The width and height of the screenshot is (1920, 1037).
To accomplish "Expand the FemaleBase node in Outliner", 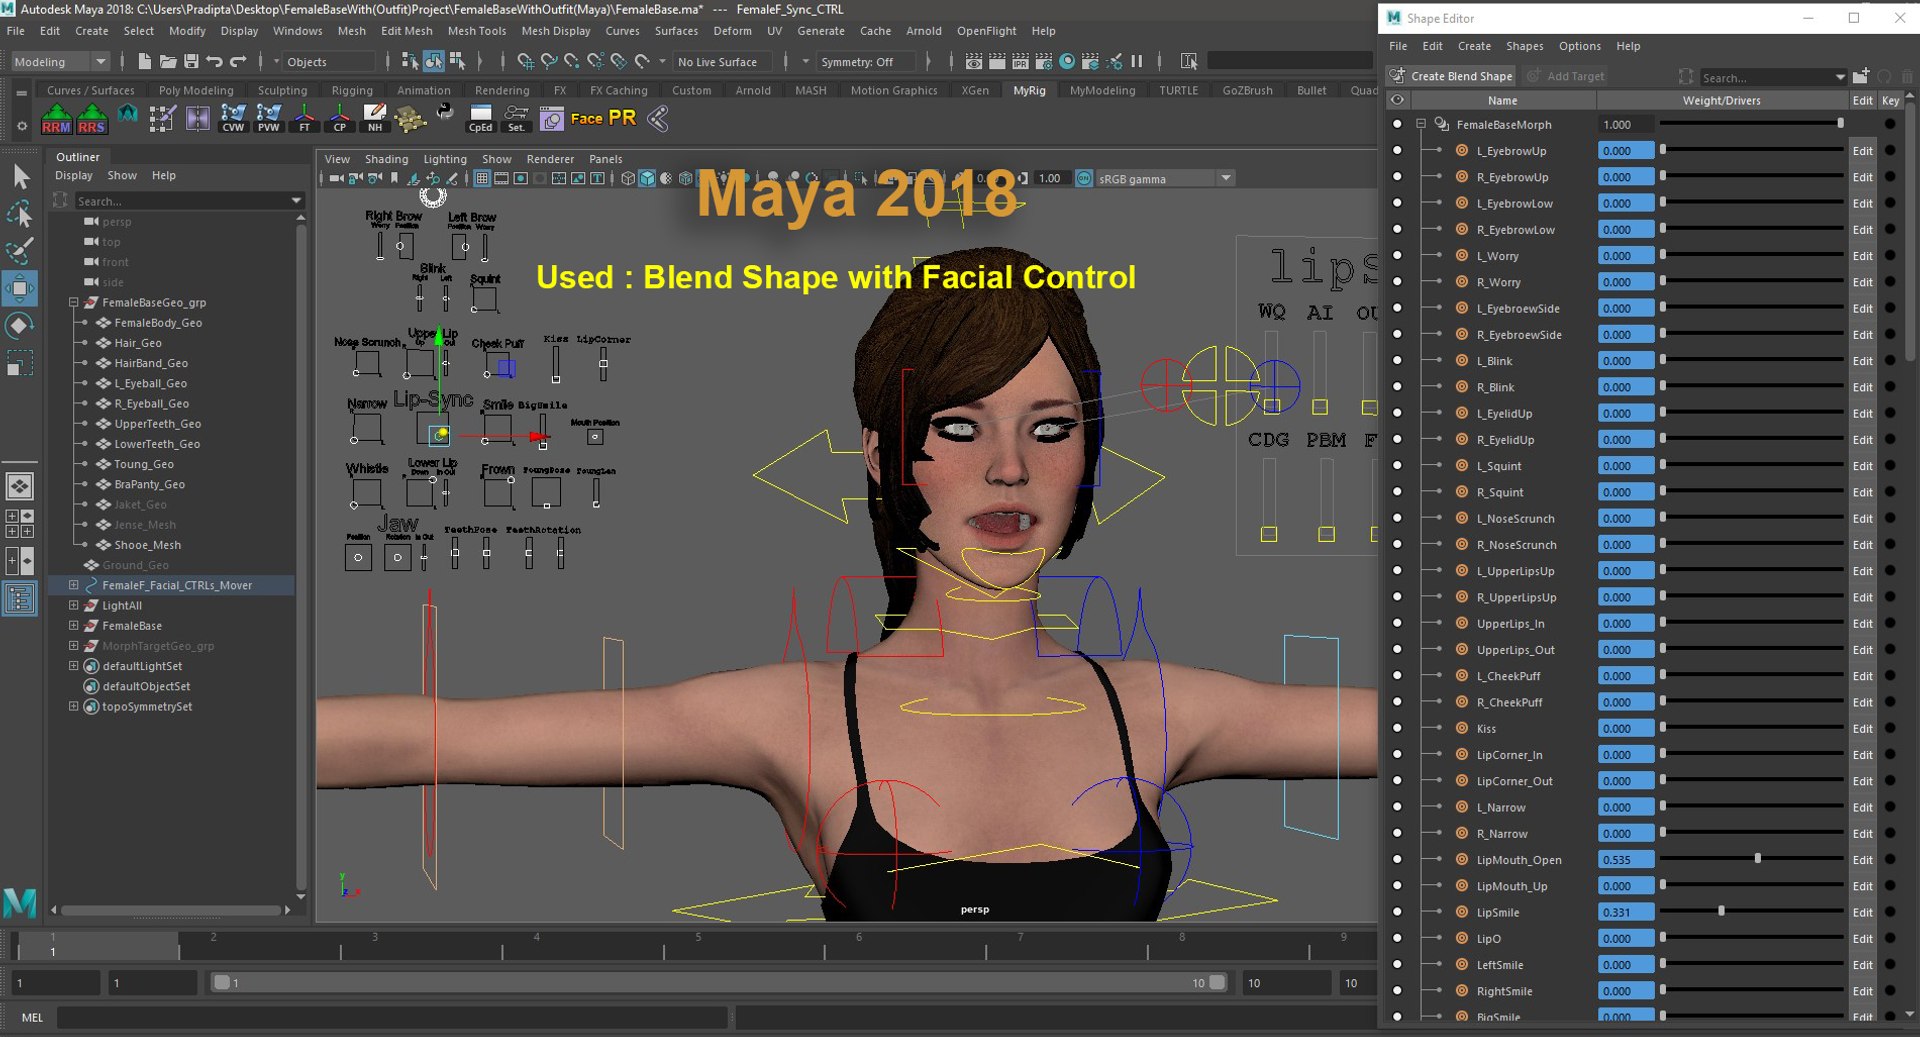I will [x=73, y=625].
